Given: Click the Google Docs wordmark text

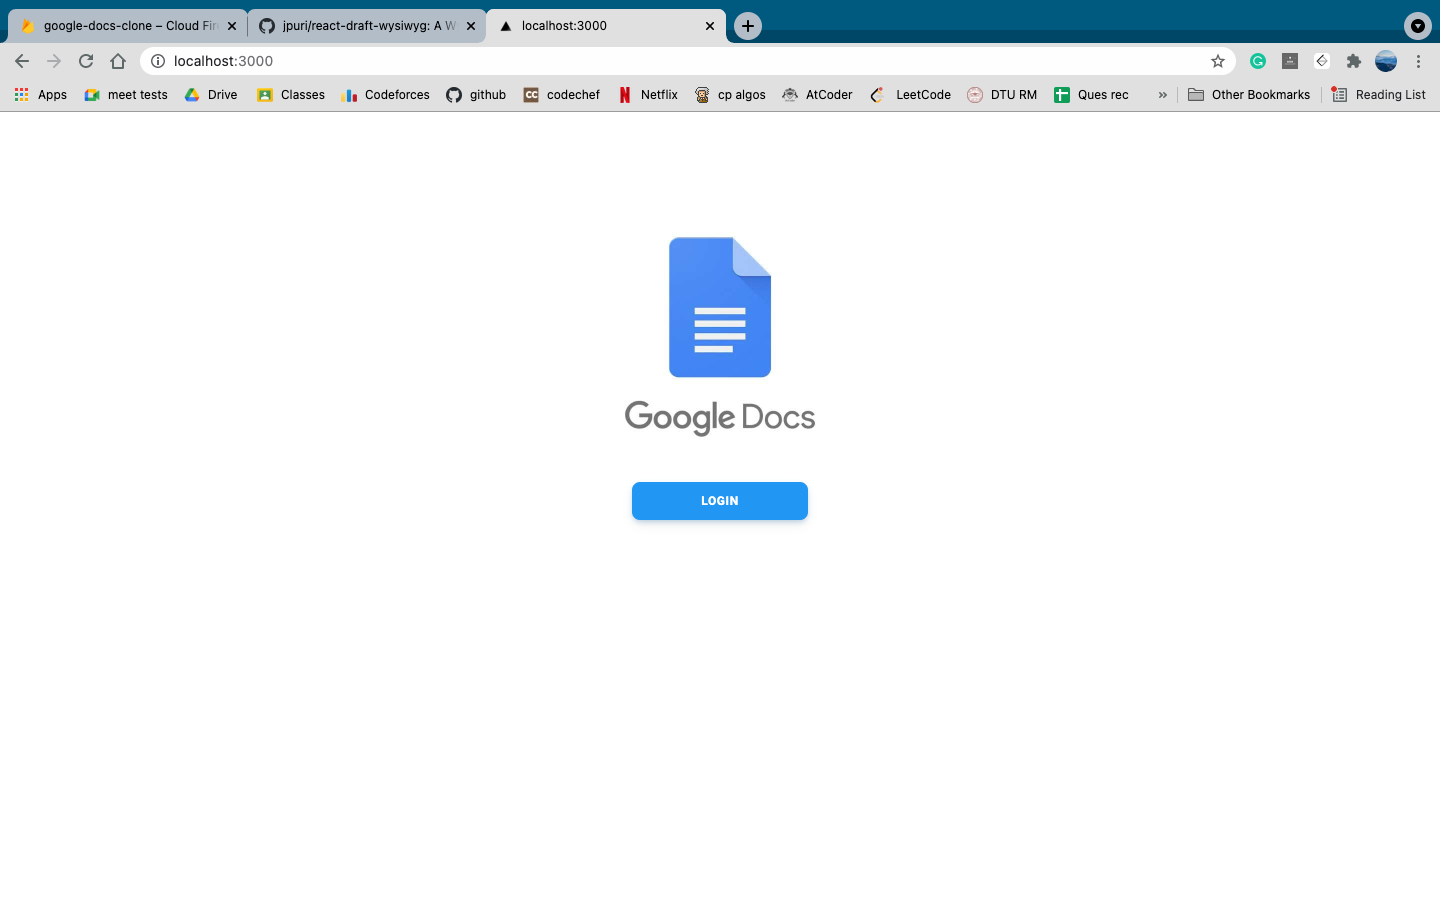Looking at the screenshot, I should click(720, 417).
